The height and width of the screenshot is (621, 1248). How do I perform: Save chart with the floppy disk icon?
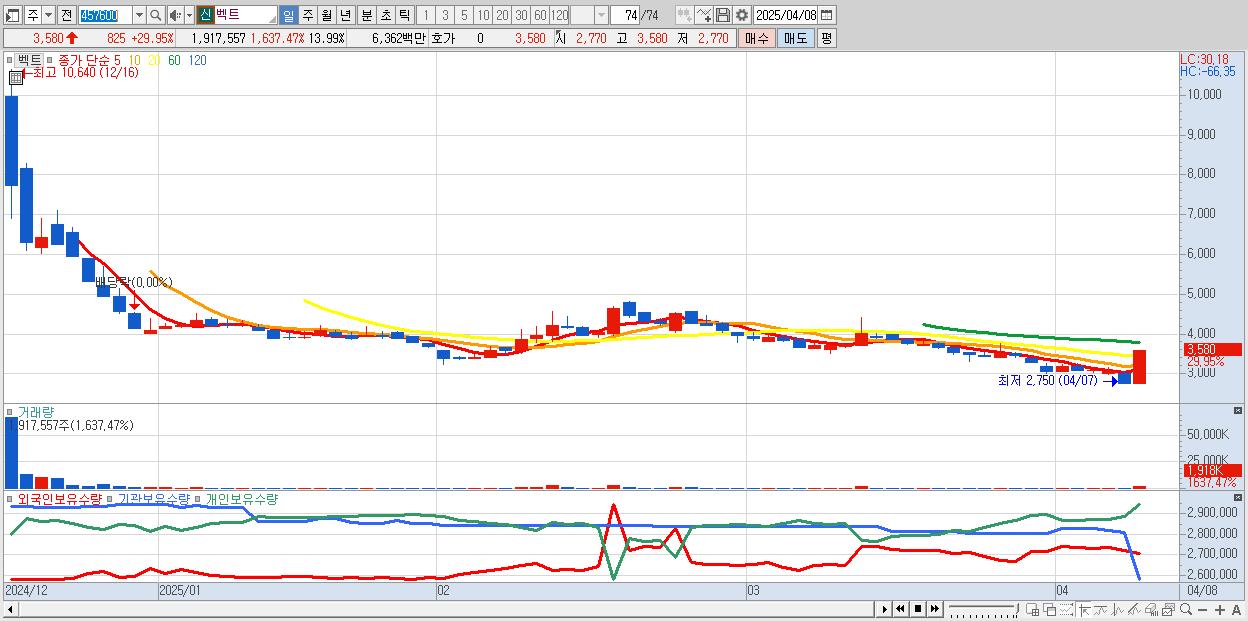pyautogui.click(x=723, y=15)
